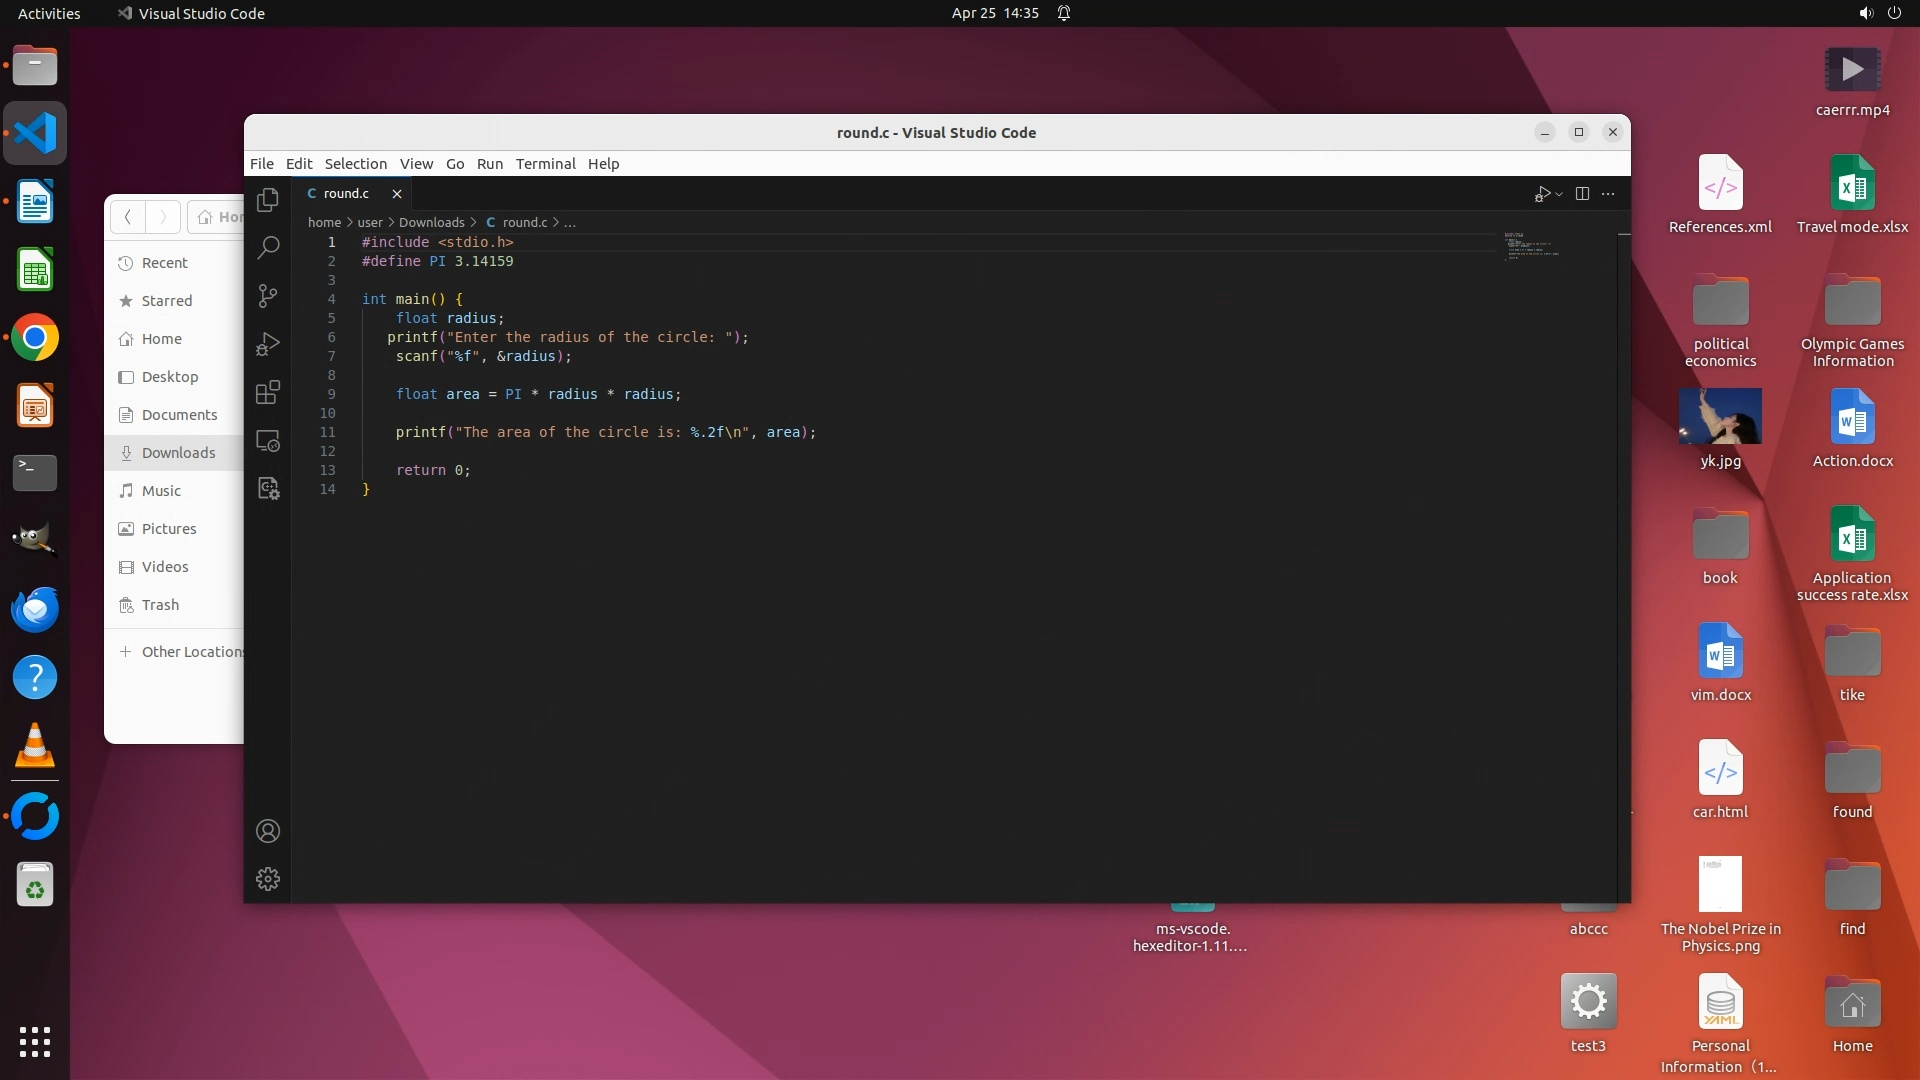The width and height of the screenshot is (1920, 1080).
Task: Open the Terminal menu
Action: 545,164
